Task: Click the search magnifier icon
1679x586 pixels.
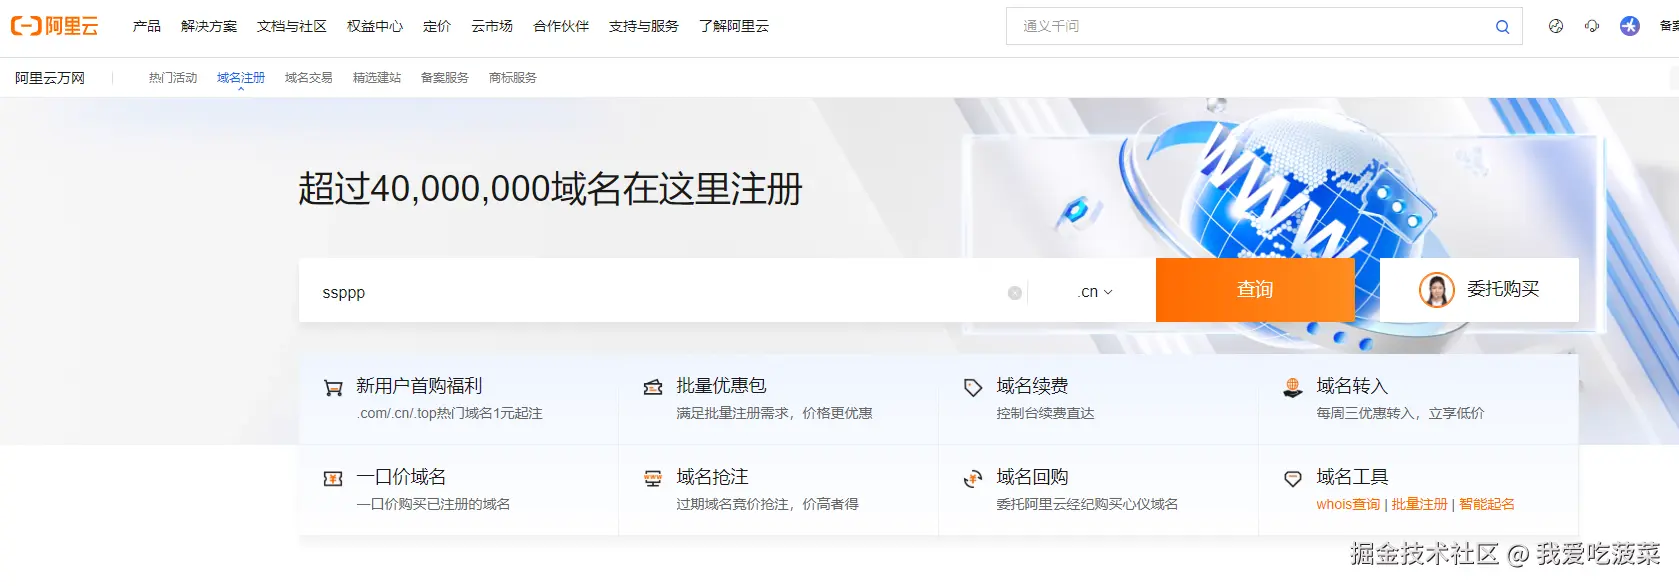Action: pos(1502,27)
